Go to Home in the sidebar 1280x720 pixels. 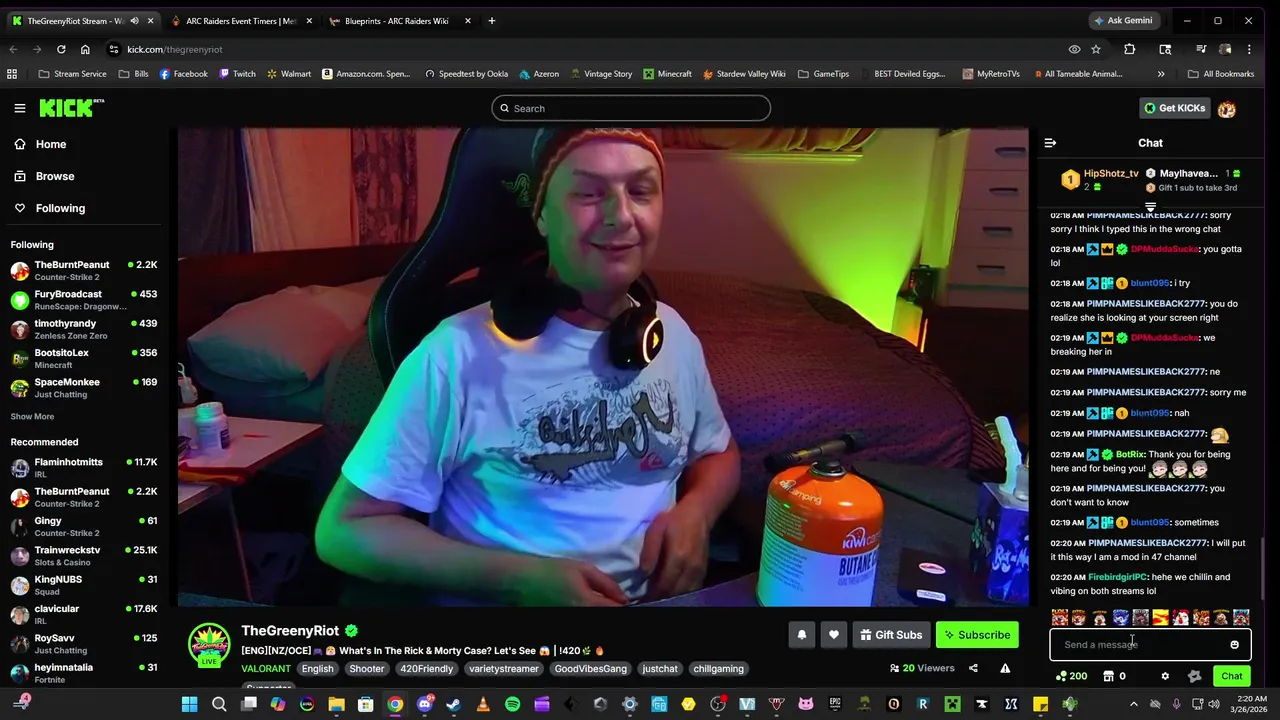click(x=39, y=144)
